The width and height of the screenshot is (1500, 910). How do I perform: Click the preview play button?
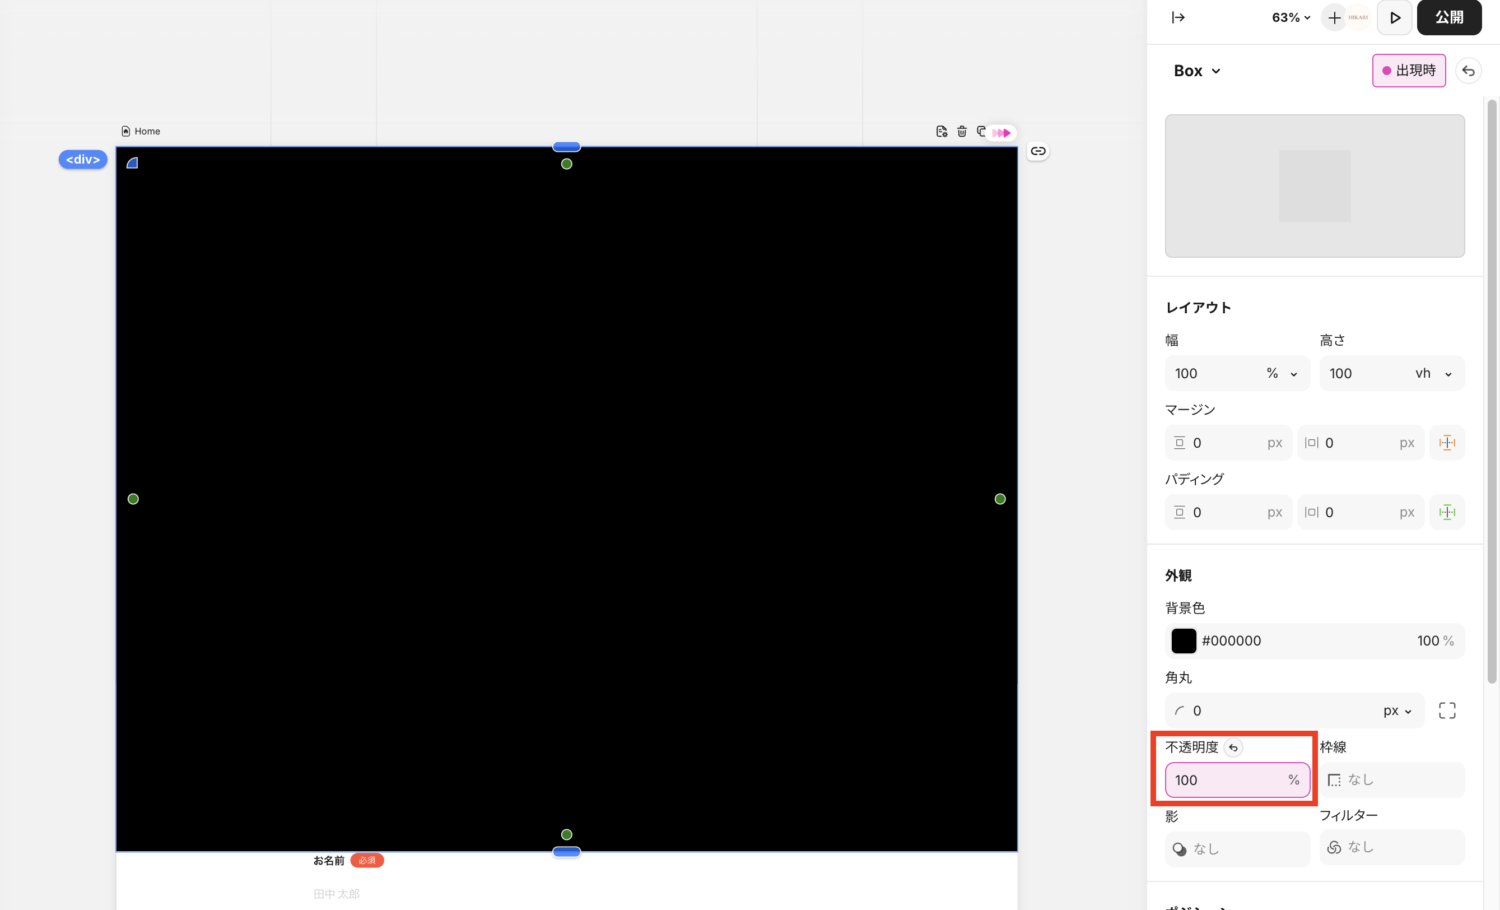pos(1394,18)
